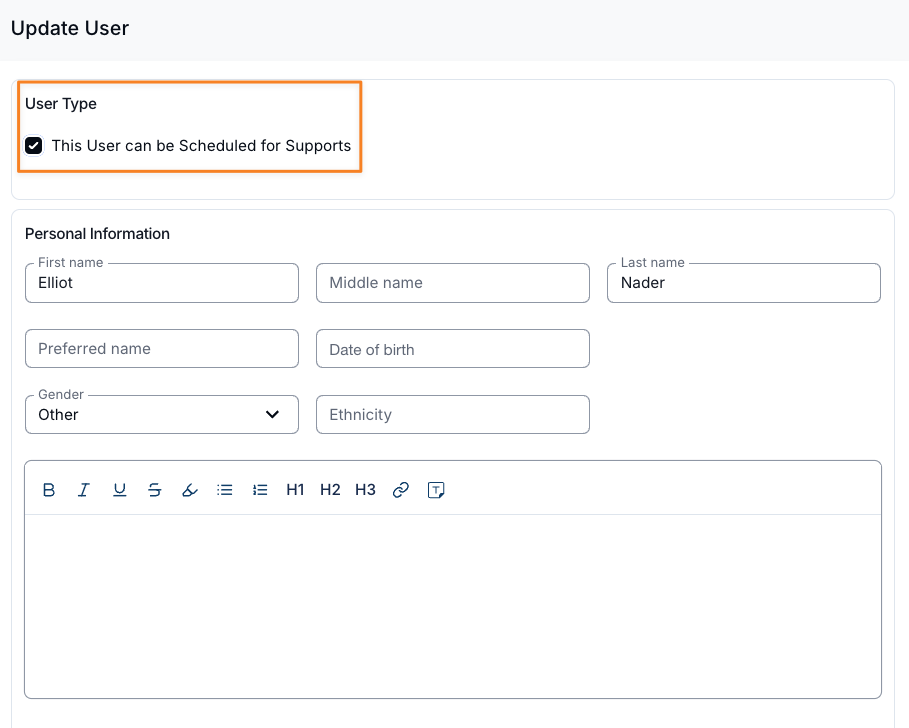Select the highlighter tool icon

coord(190,490)
